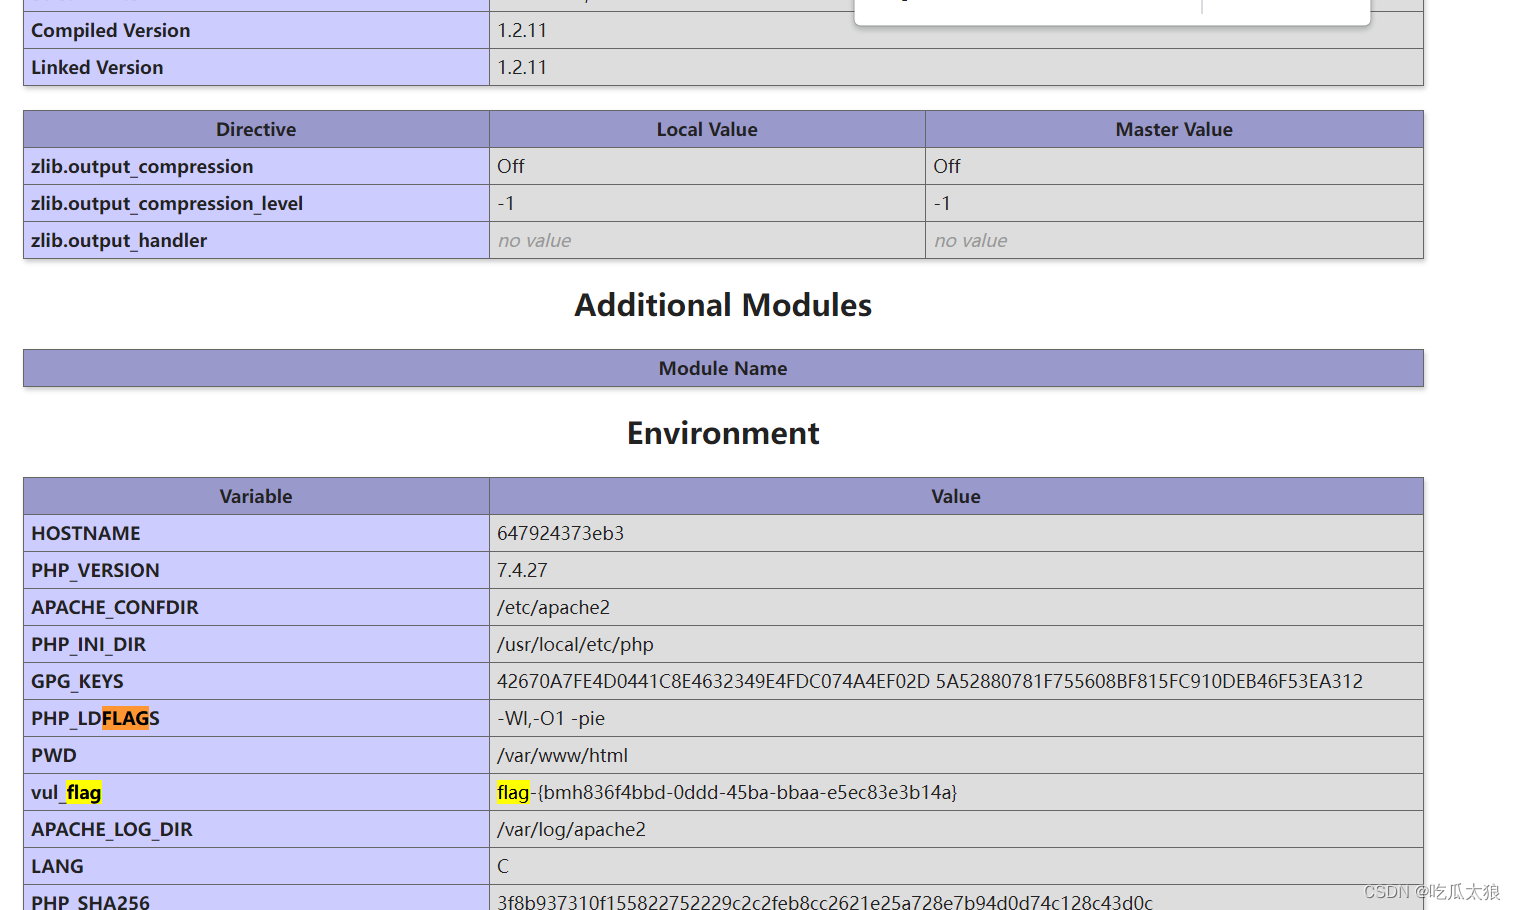Select the Compiled Version value 1.2.11
Image resolution: width=1516 pixels, height=910 pixels.
point(522,30)
